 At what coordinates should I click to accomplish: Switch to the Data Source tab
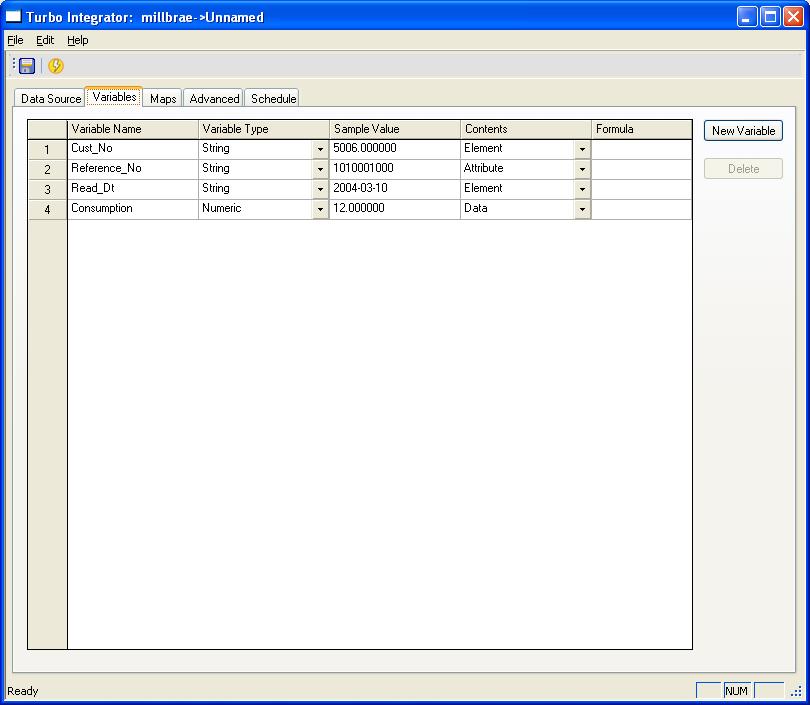[x=50, y=99]
